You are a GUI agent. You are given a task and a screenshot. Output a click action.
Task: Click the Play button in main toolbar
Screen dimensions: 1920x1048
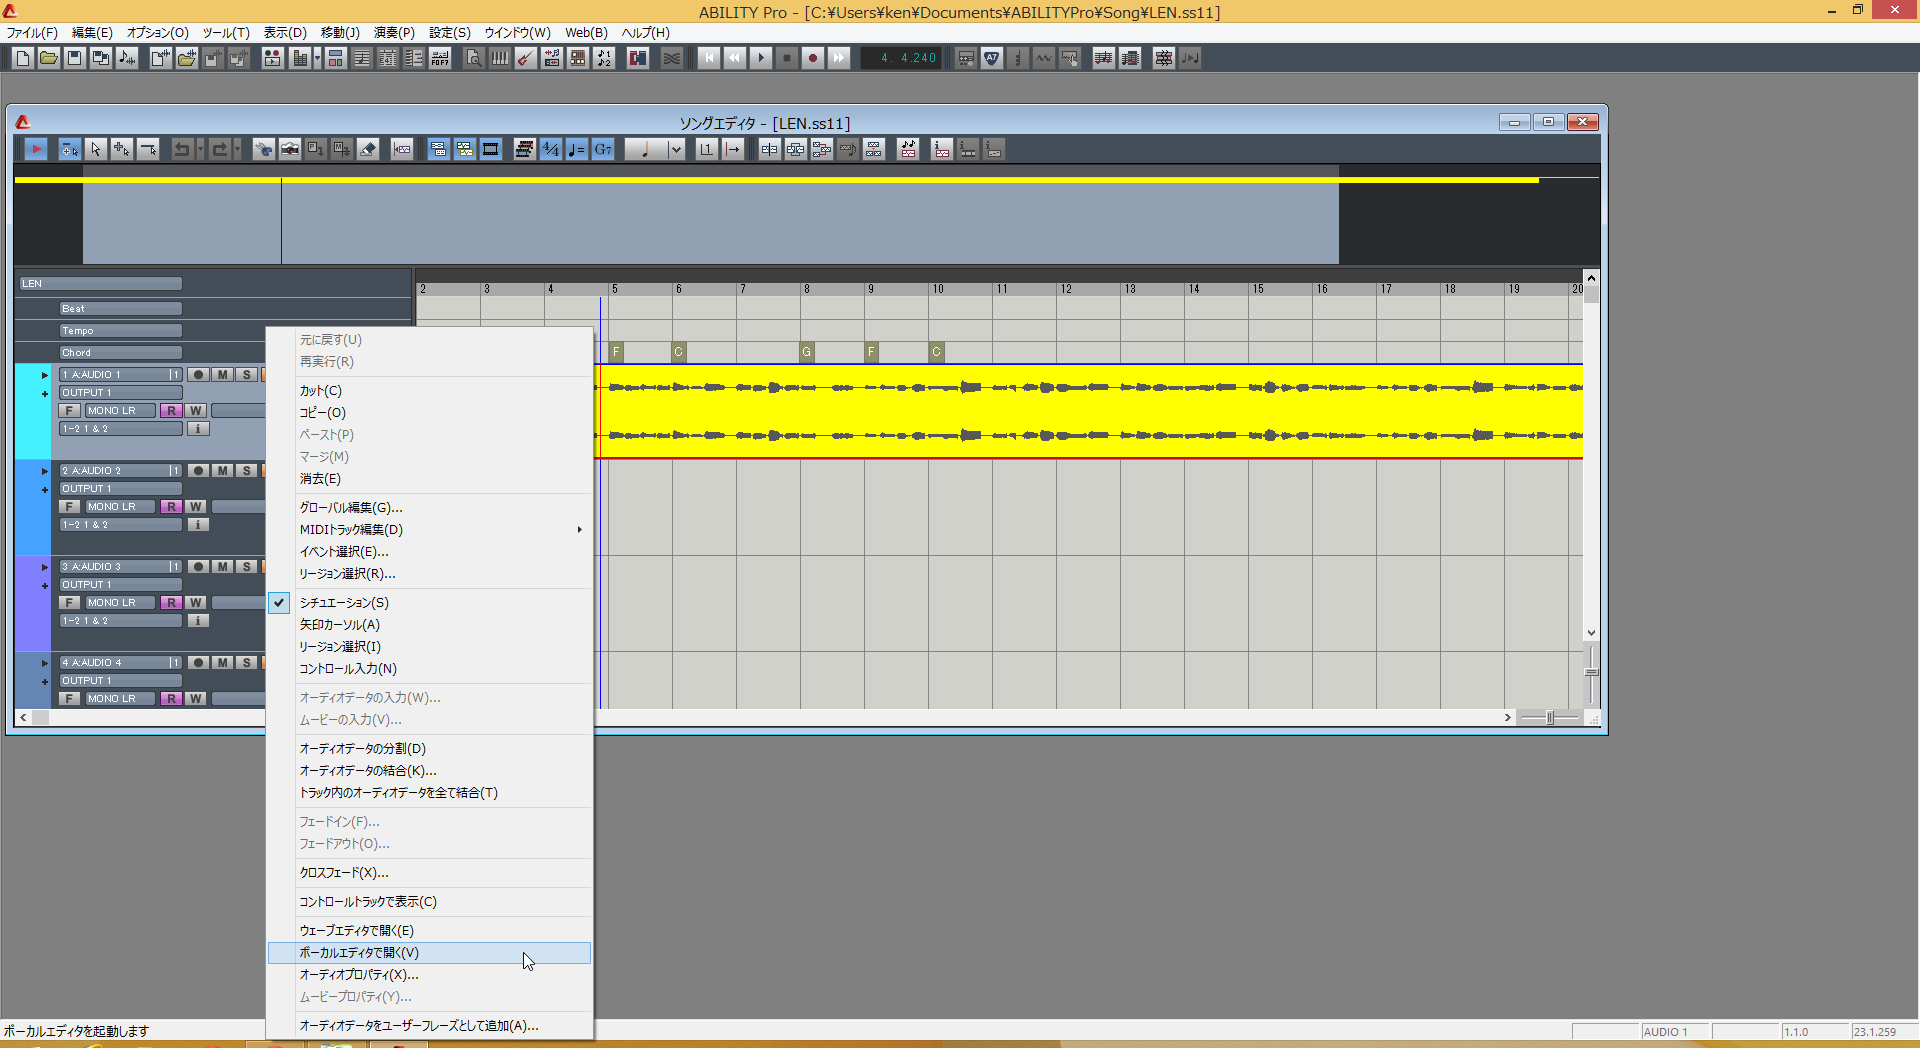[x=761, y=58]
